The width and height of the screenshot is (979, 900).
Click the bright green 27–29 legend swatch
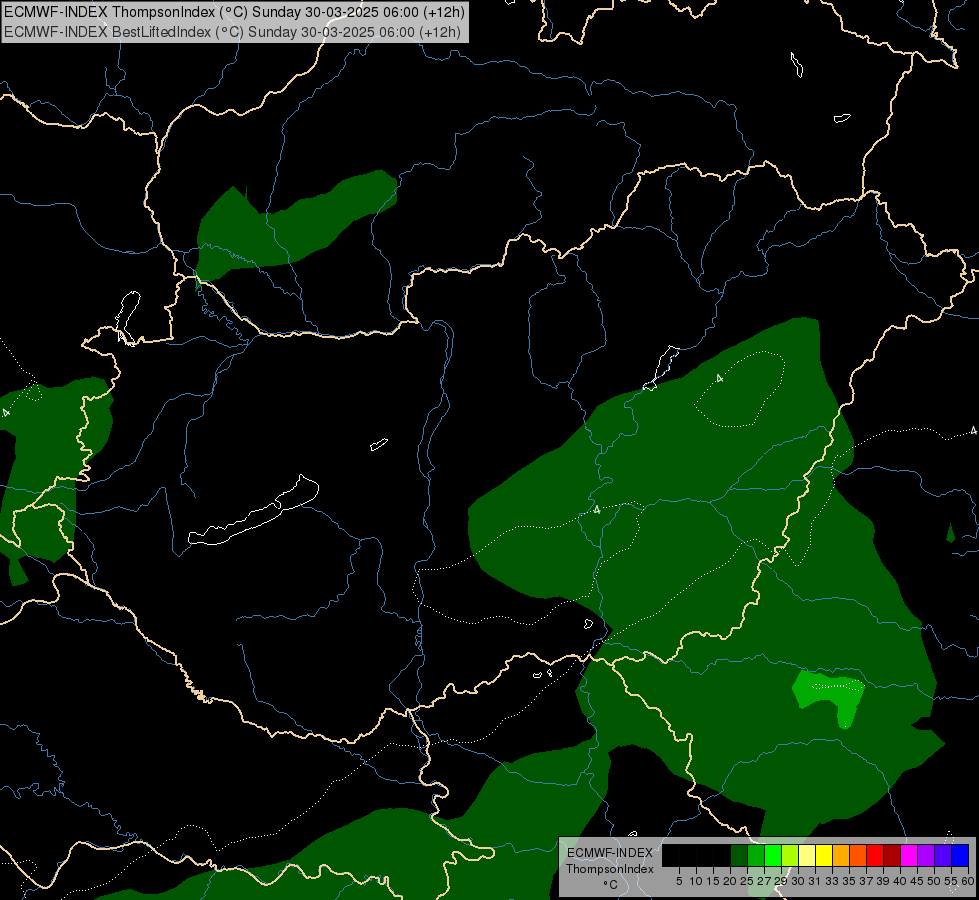click(x=773, y=855)
